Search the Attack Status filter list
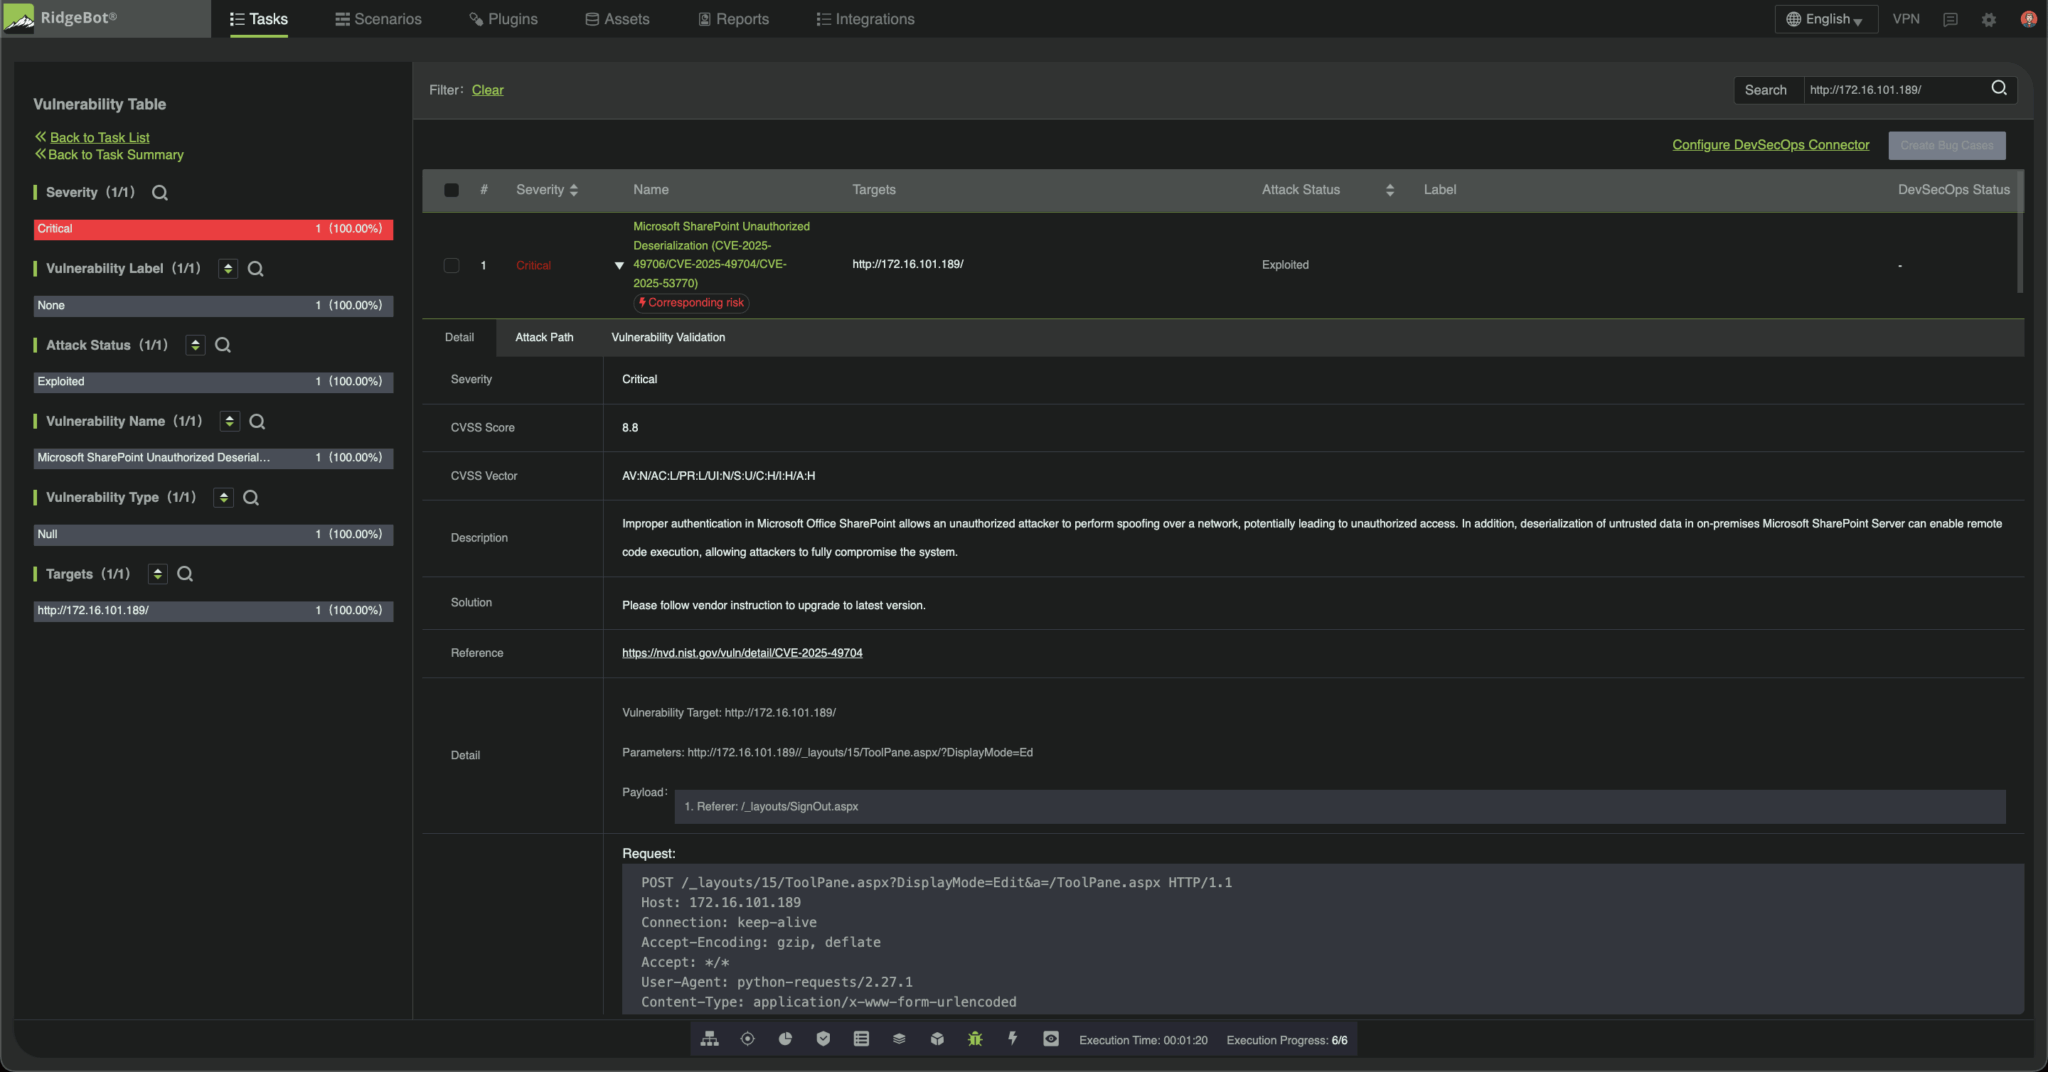Viewport: 2048px width, 1072px height. click(223, 345)
